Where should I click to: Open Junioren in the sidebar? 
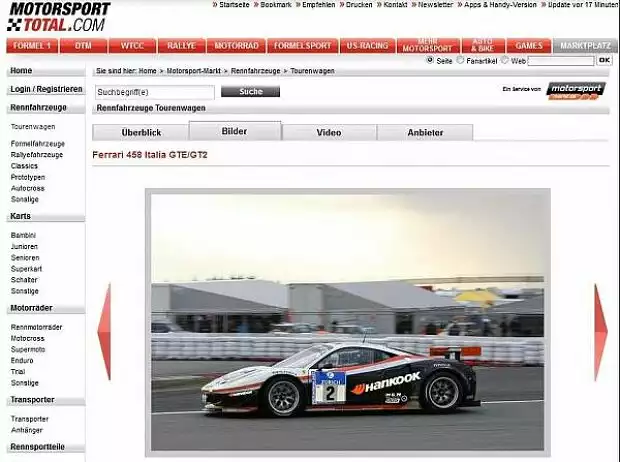24,246
